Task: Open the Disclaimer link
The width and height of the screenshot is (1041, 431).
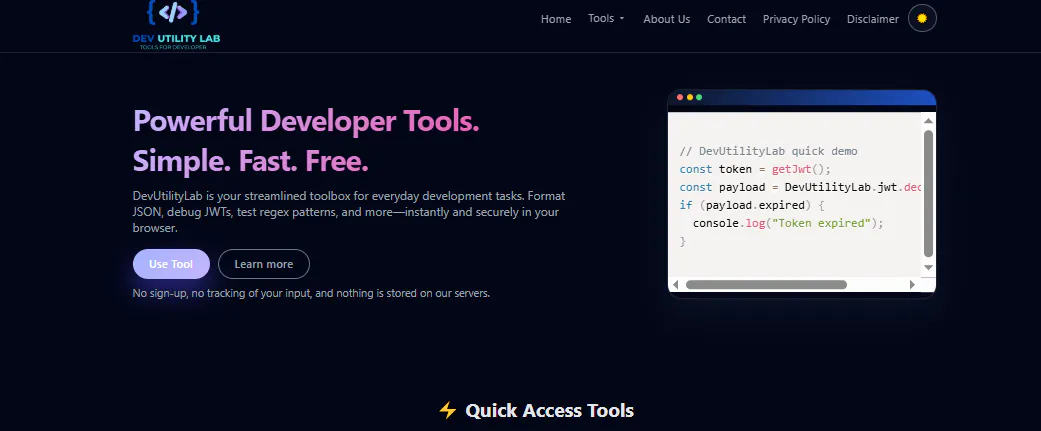Action: click(872, 19)
